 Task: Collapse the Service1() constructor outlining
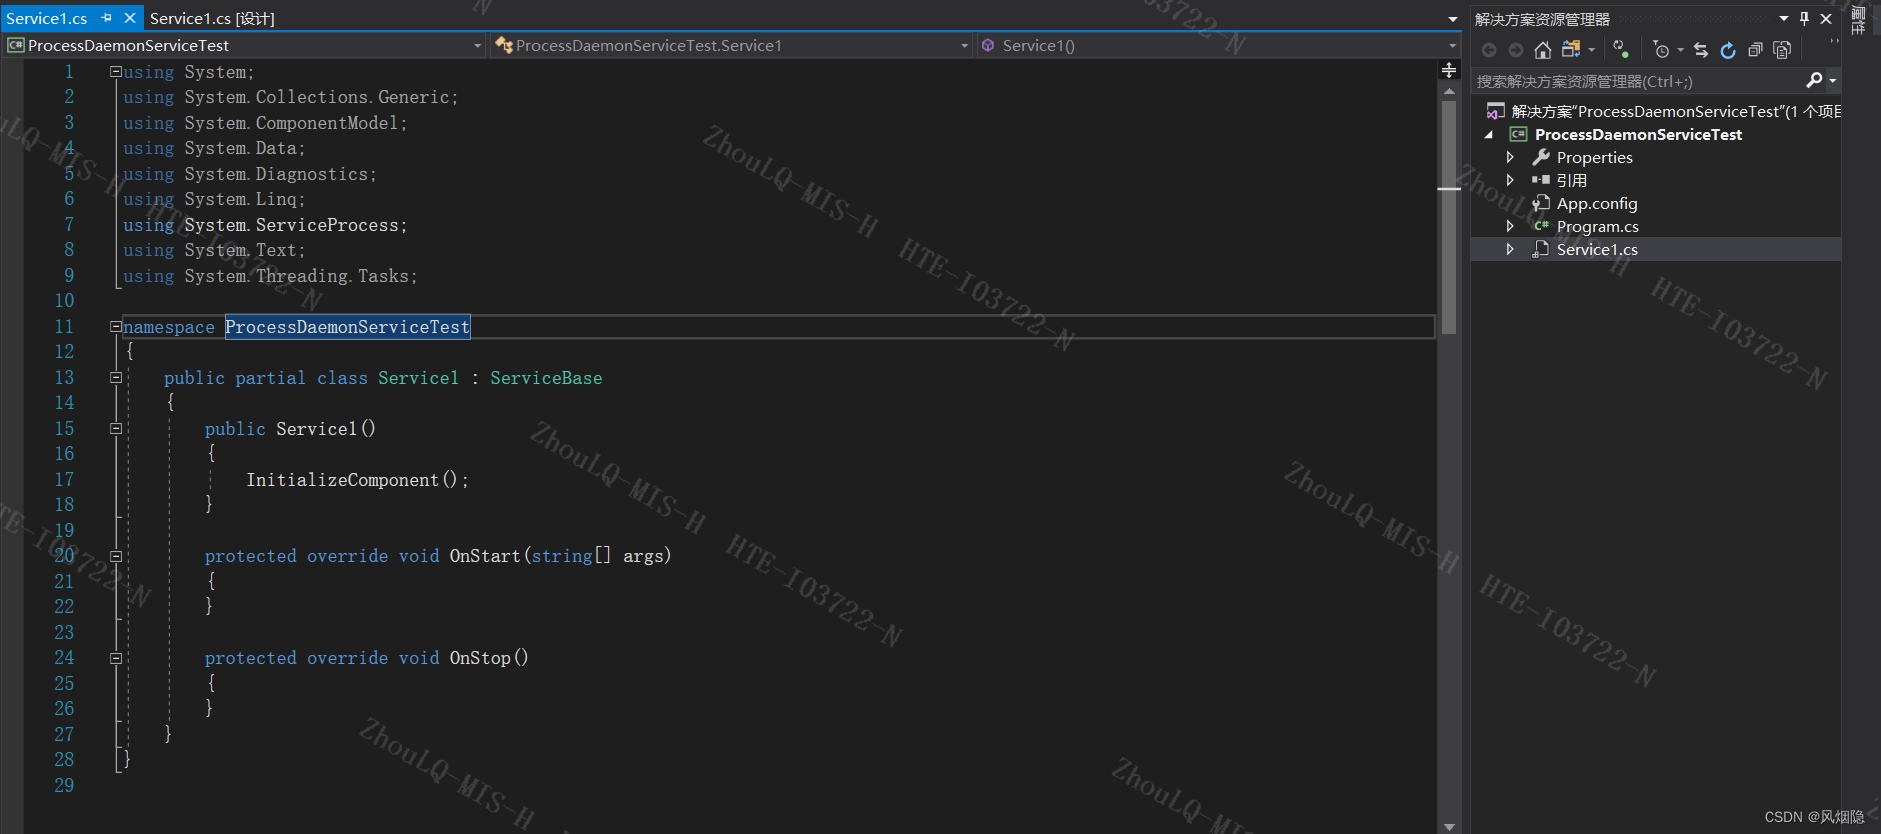point(116,428)
